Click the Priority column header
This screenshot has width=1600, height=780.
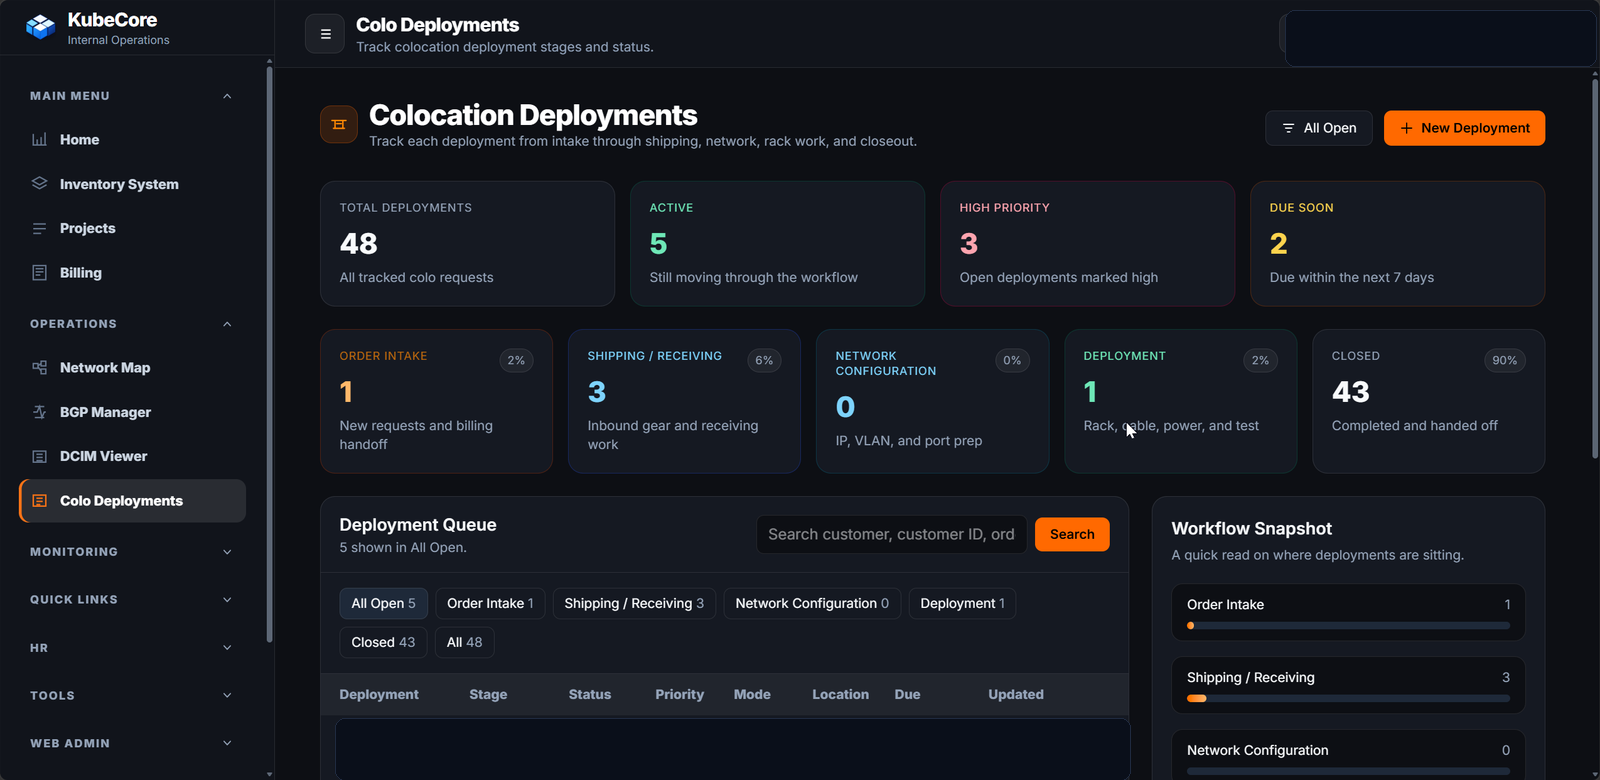[680, 694]
